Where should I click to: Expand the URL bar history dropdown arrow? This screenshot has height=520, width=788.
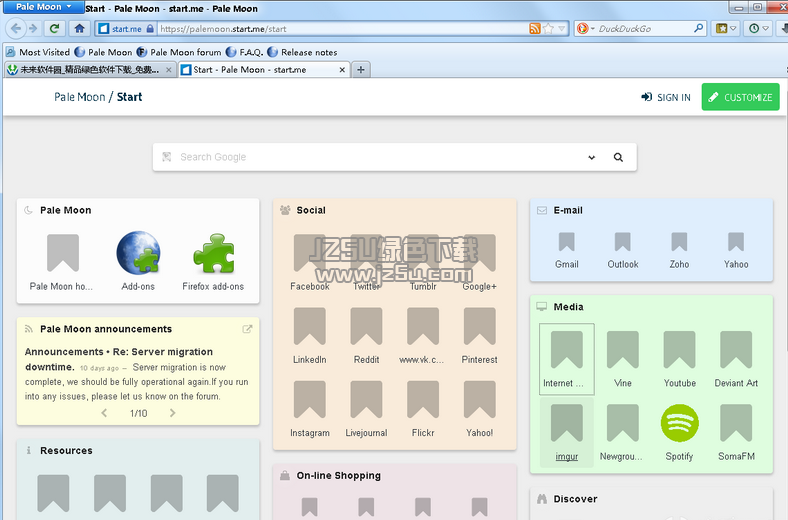click(x=562, y=29)
